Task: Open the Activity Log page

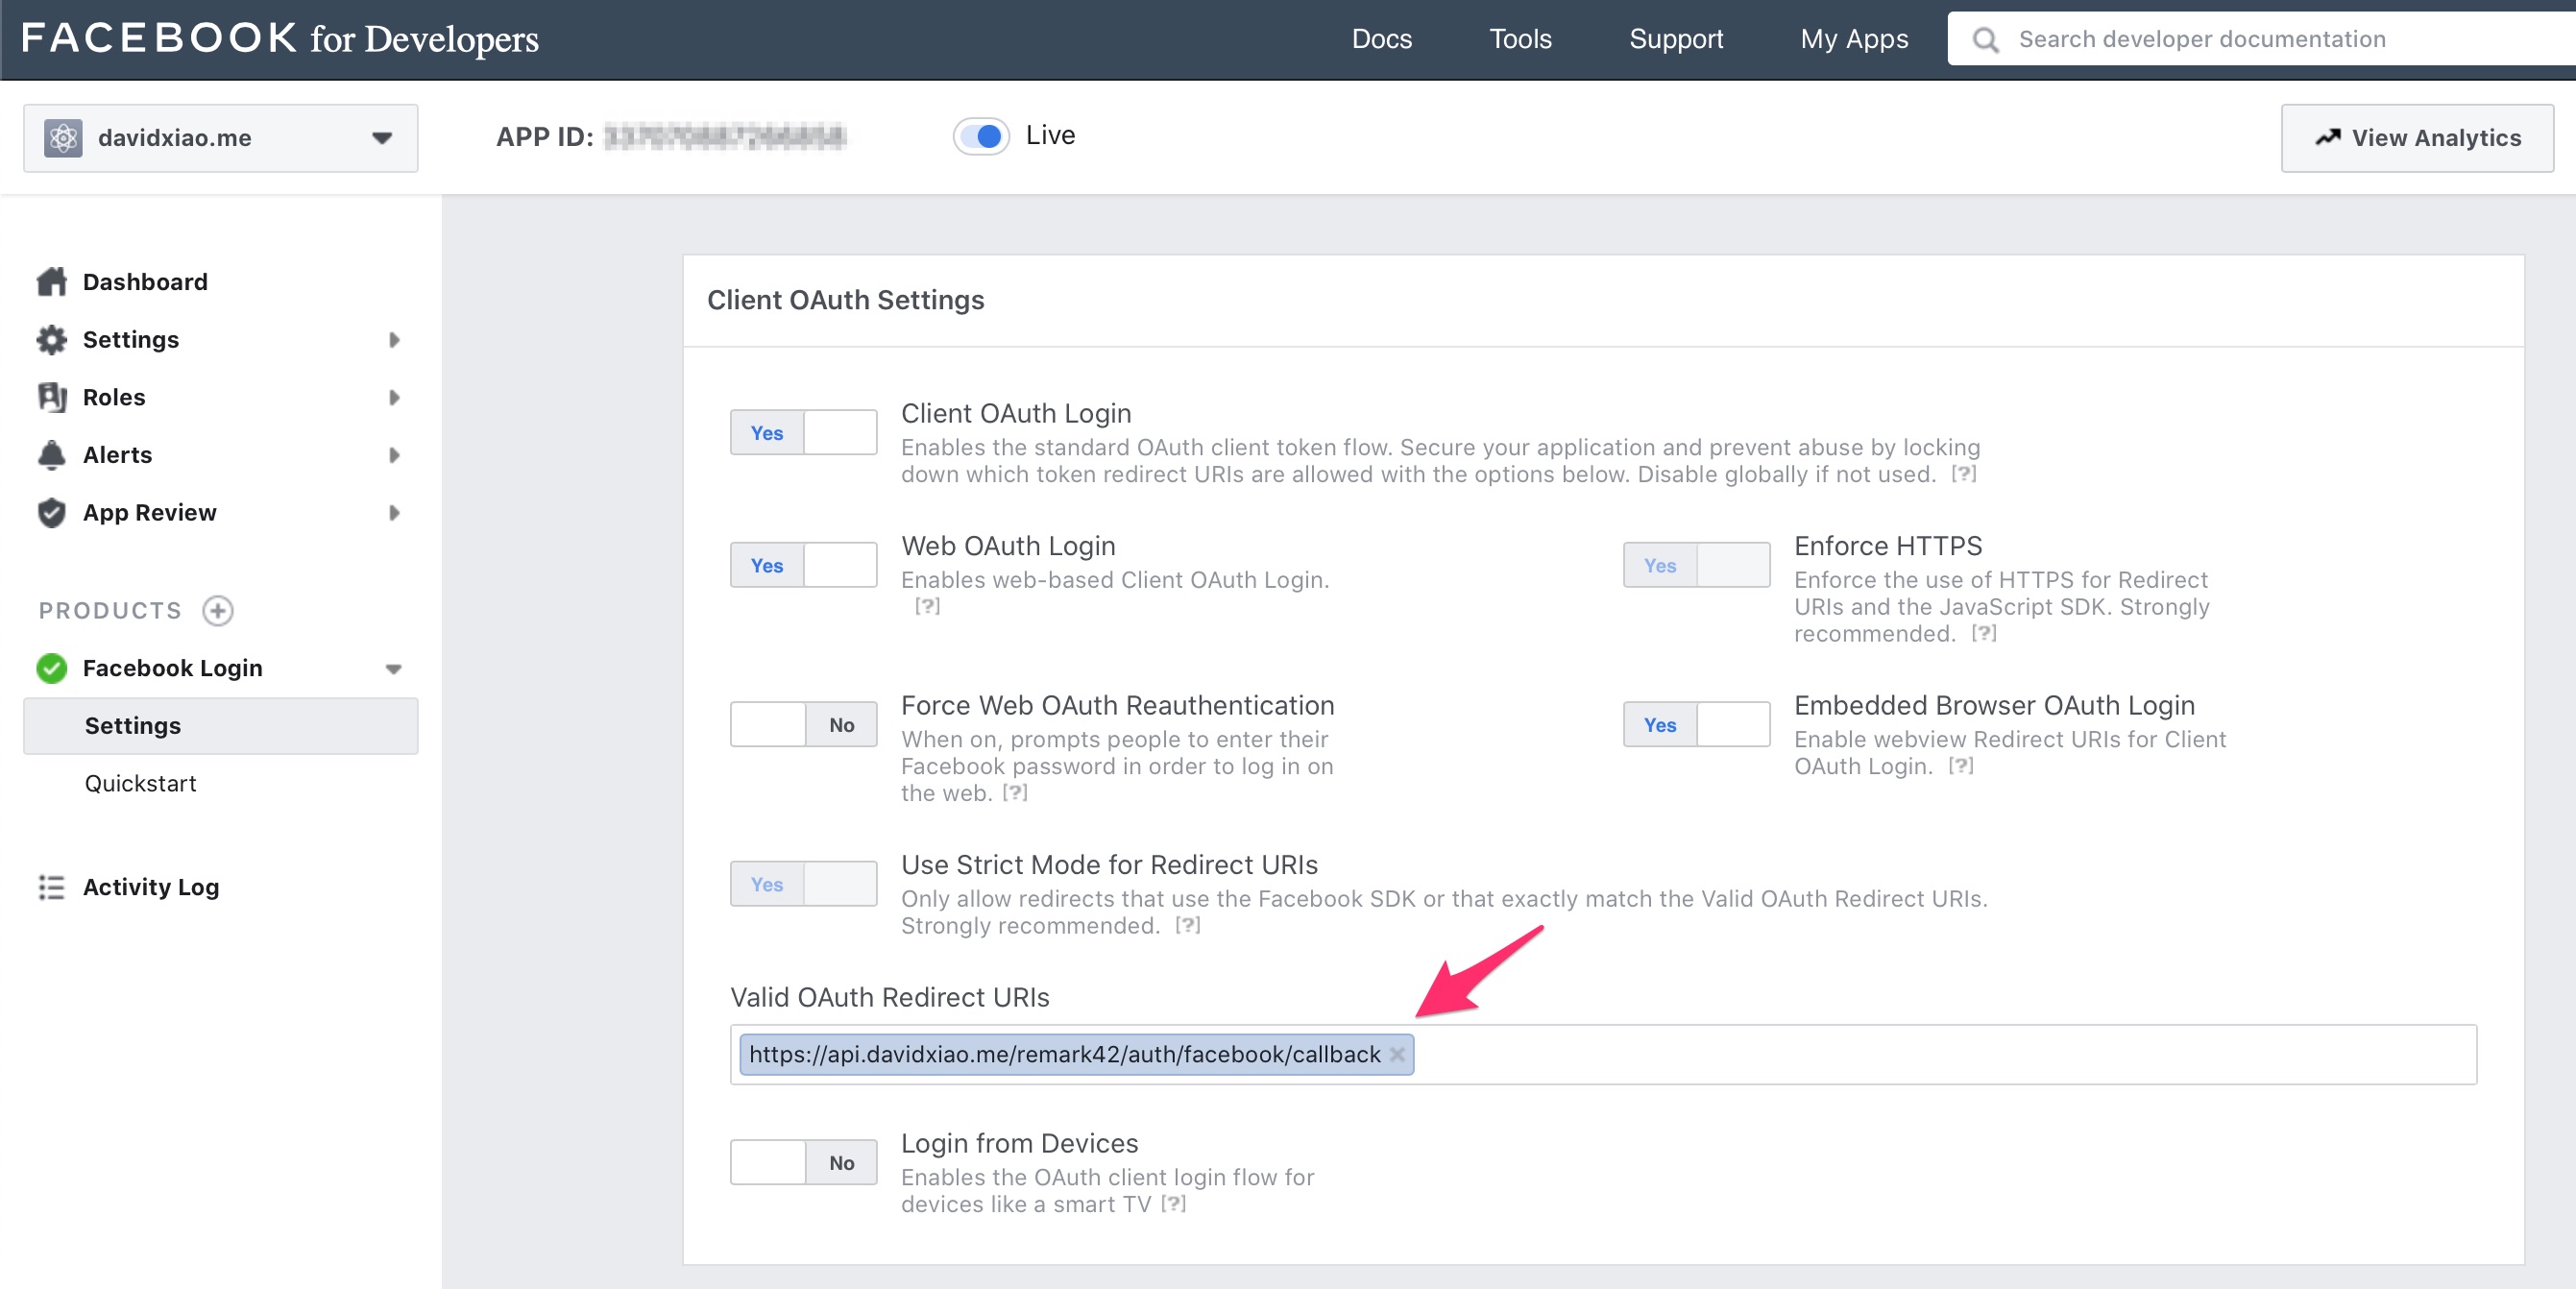Action: tap(151, 887)
